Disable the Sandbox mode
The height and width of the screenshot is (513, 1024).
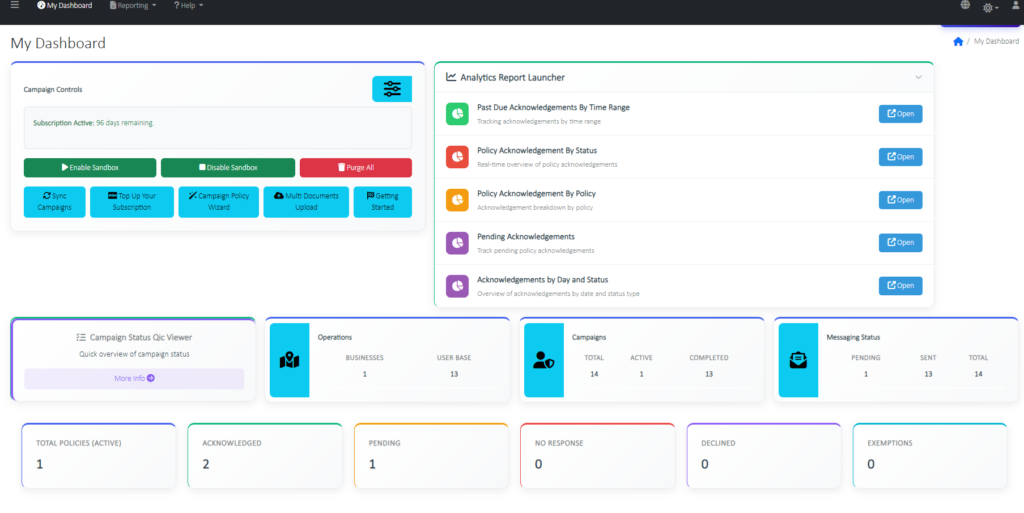pyautogui.click(x=228, y=168)
